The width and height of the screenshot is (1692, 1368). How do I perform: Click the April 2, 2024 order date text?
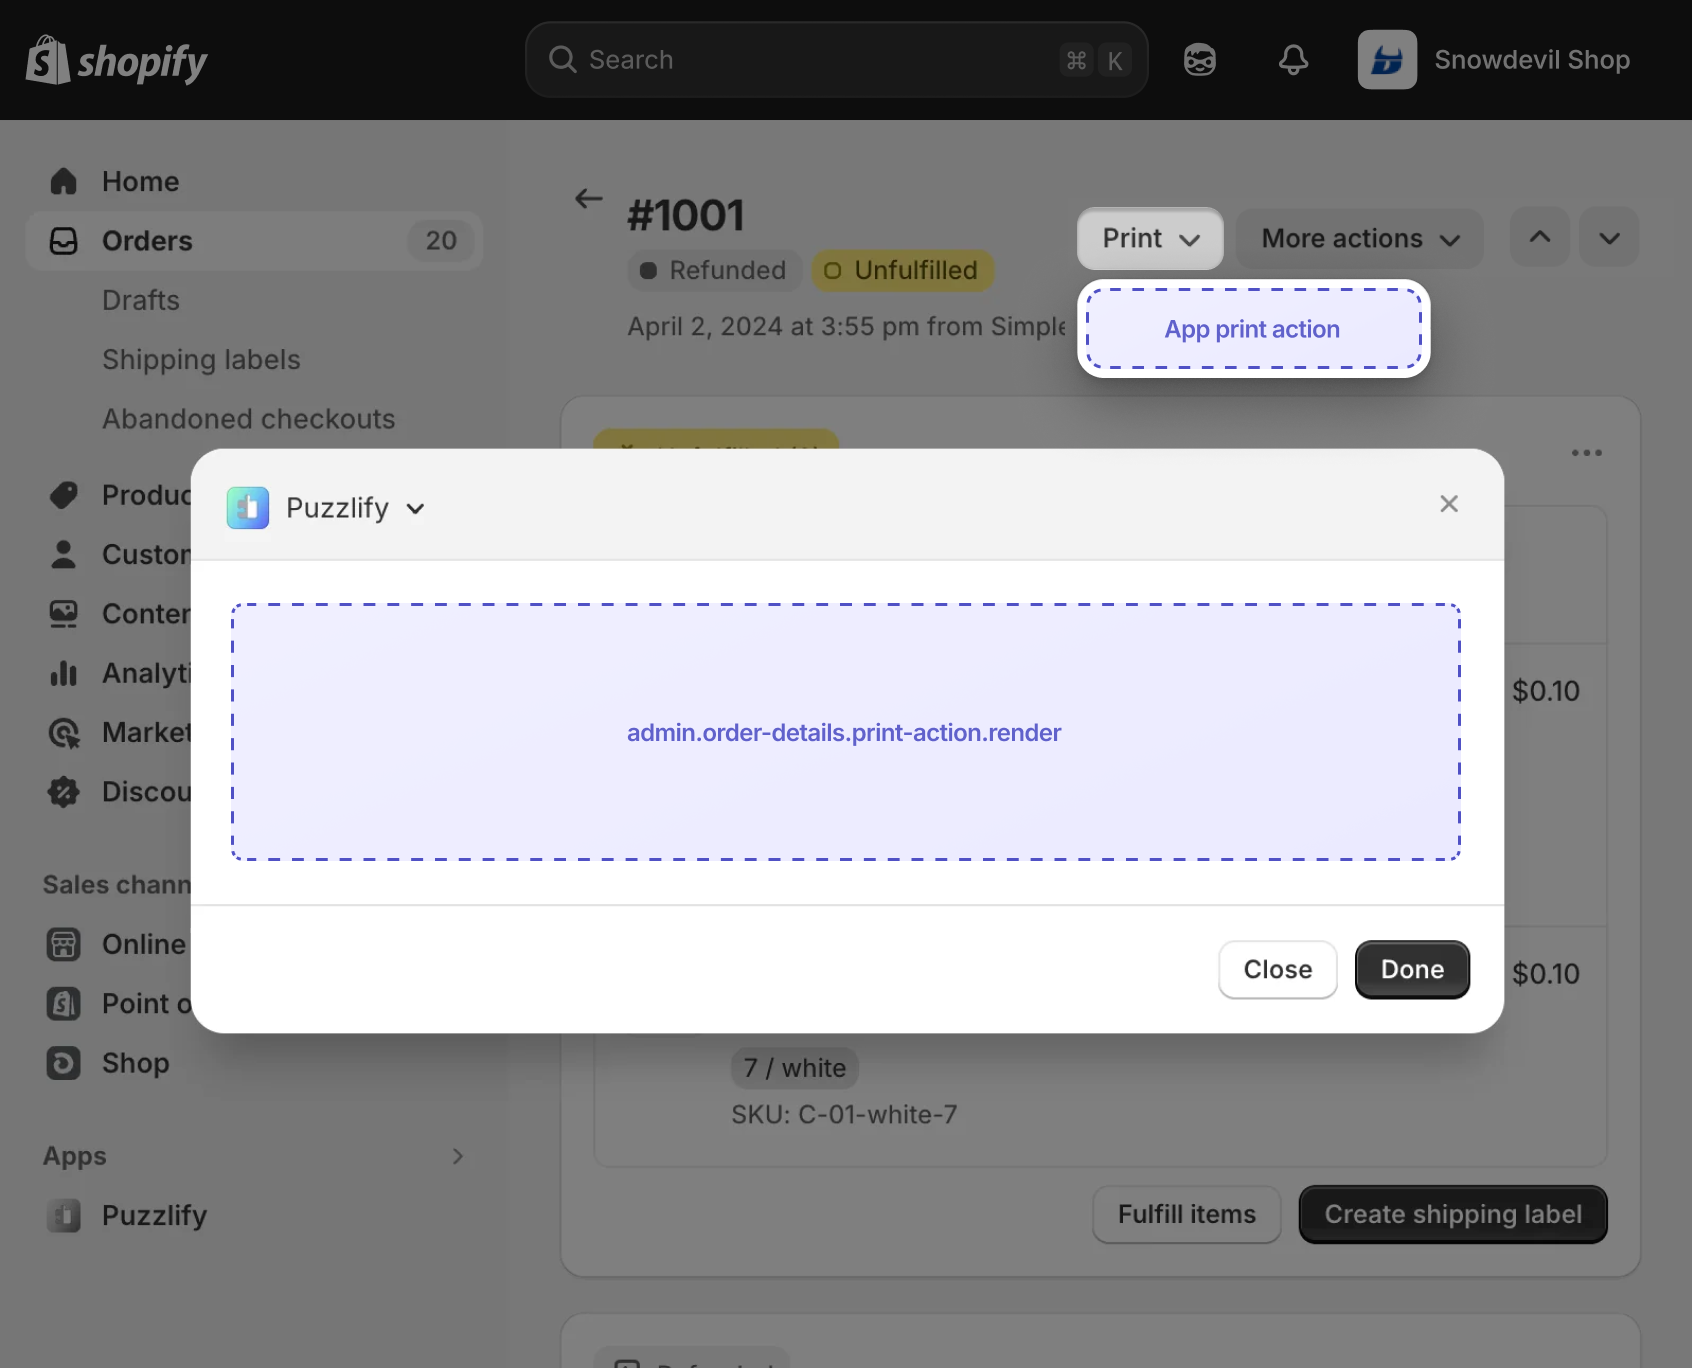[x=847, y=327]
